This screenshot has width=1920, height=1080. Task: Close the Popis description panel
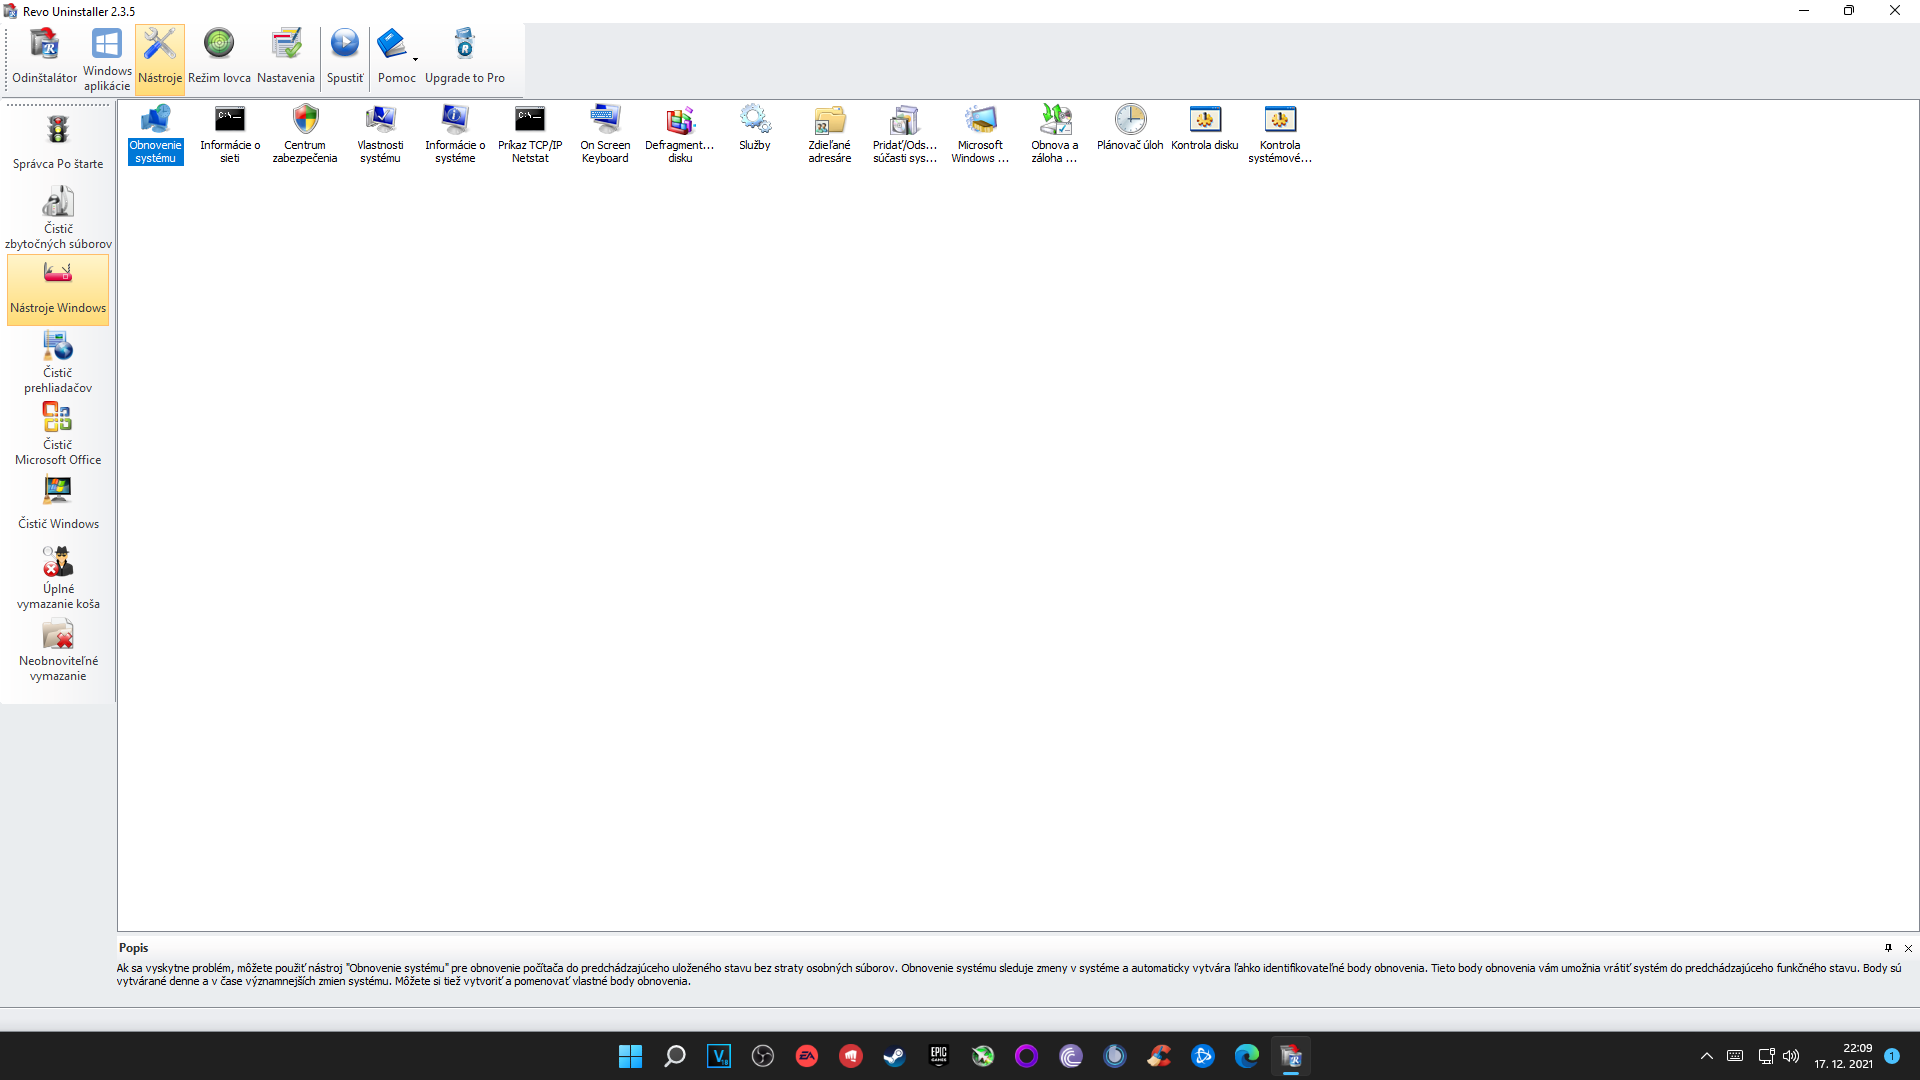pyautogui.click(x=1908, y=948)
